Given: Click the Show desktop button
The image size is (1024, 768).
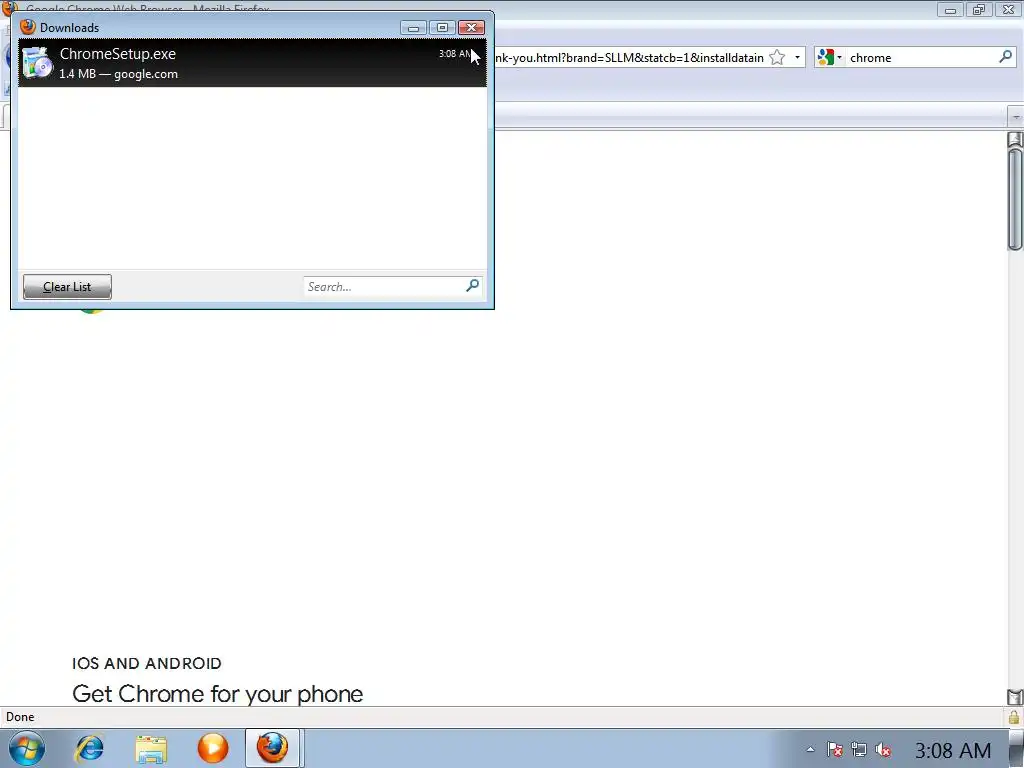Looking at the screenshot, I should [x=1017, y=749].
